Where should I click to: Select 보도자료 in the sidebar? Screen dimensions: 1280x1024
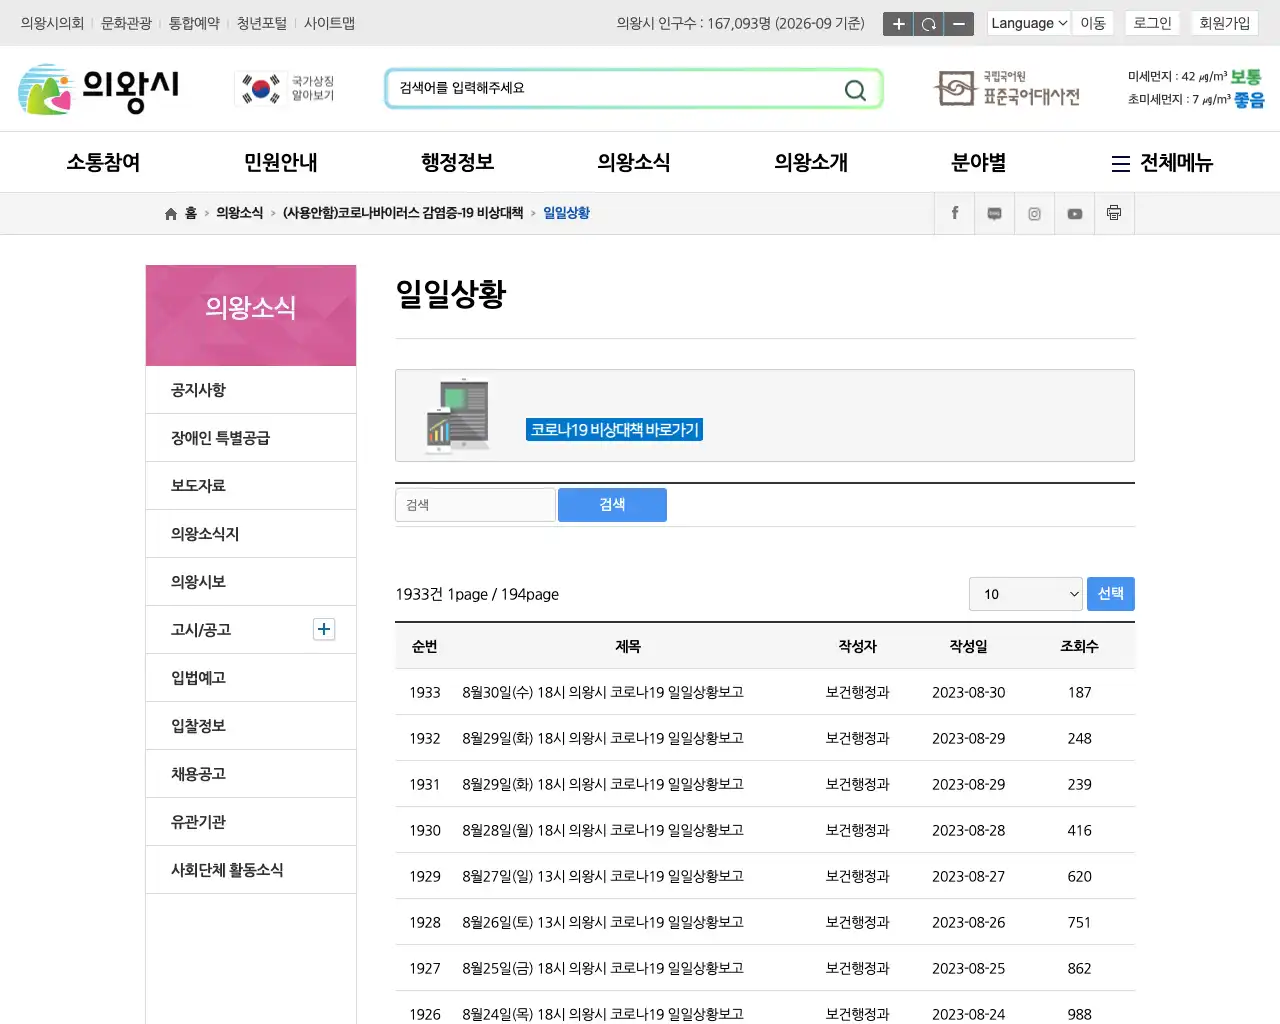click(x=251, y=486)
